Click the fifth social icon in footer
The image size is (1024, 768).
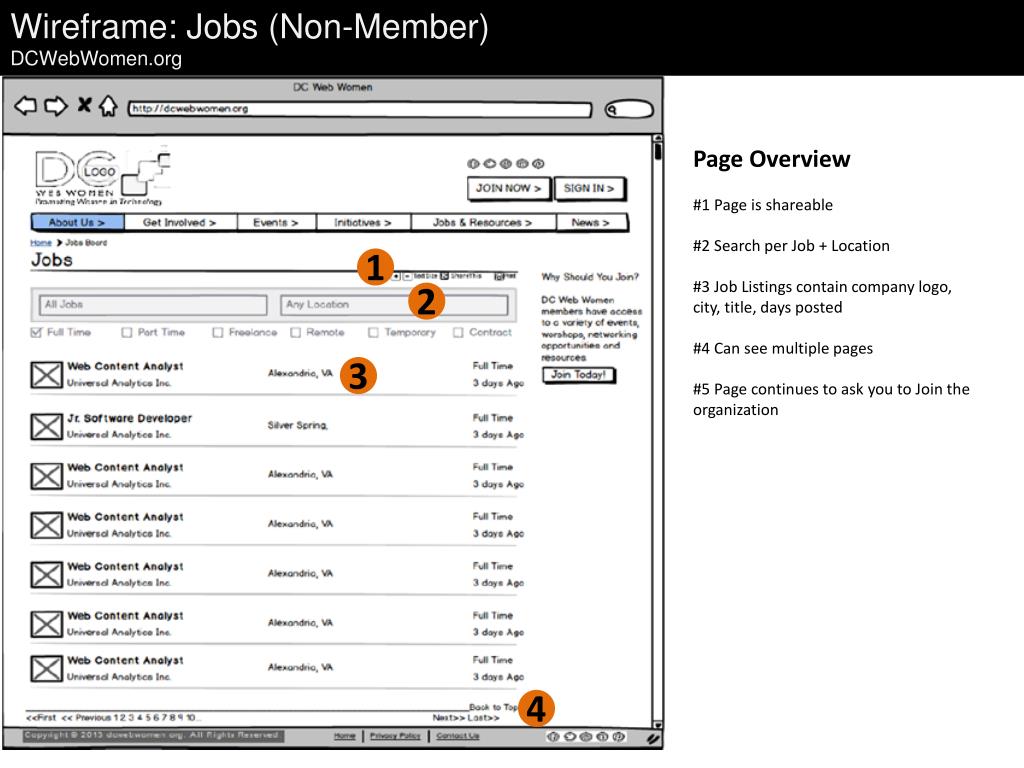[618, 737]
